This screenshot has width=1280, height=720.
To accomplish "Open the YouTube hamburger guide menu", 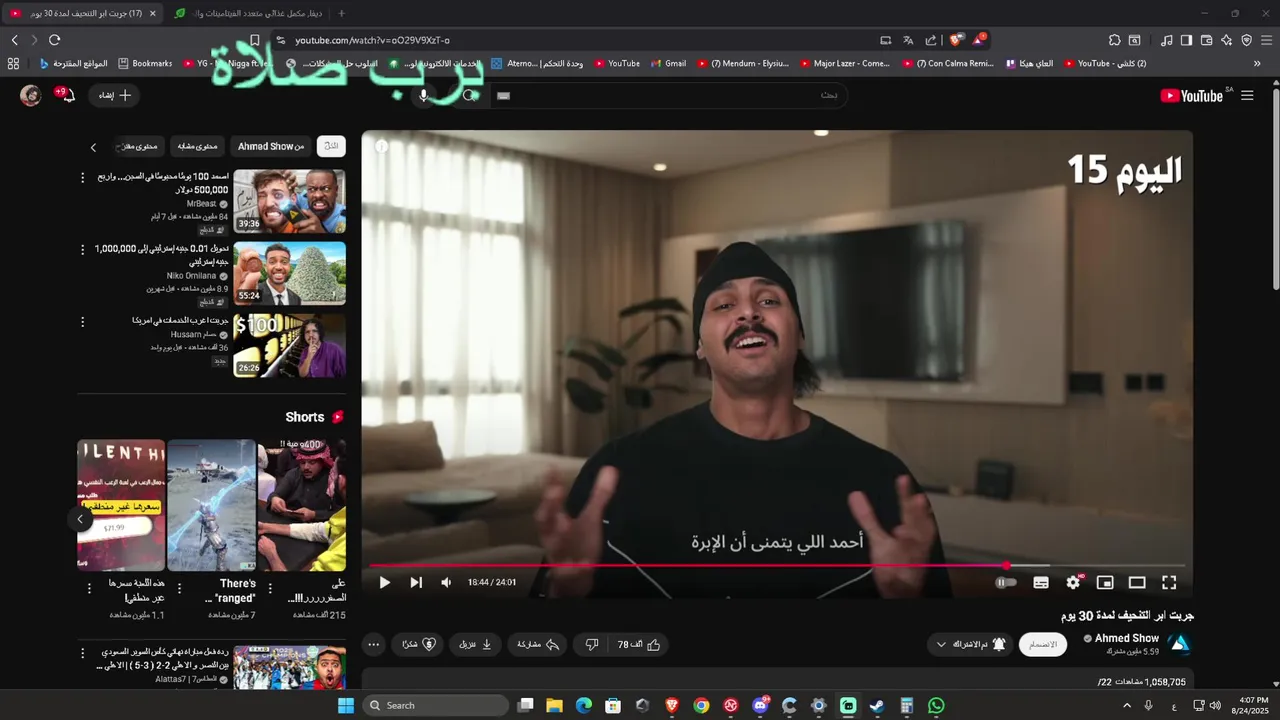I will click(x=1247, y=95).
